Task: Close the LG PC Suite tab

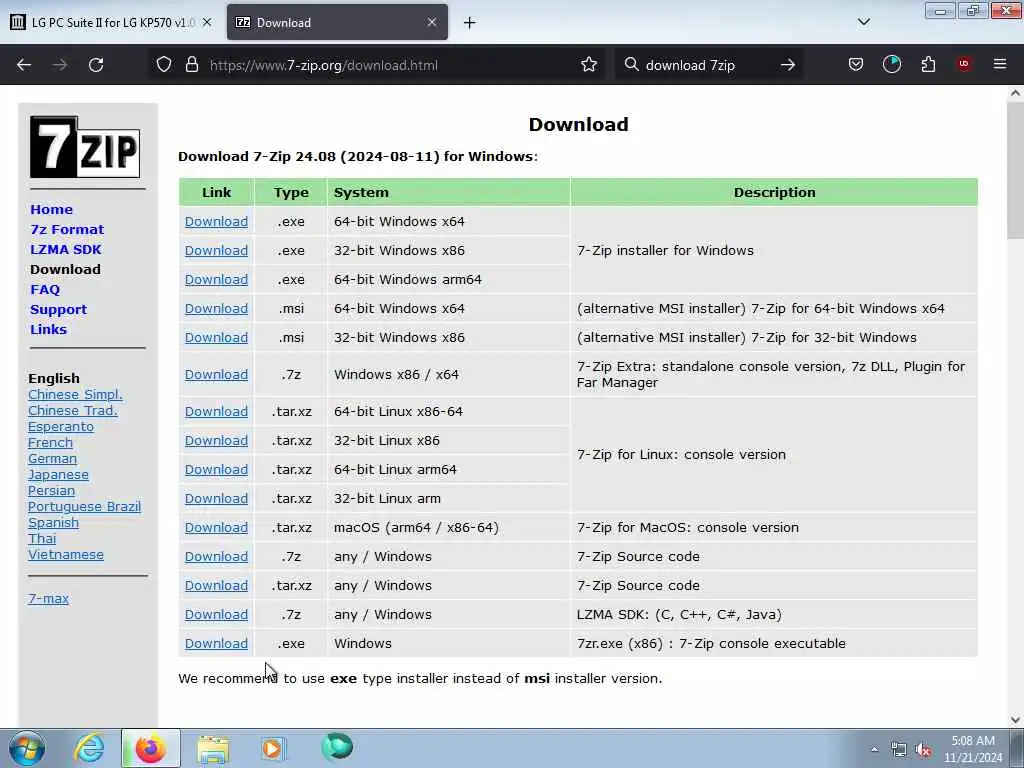Action: (207, 22)
